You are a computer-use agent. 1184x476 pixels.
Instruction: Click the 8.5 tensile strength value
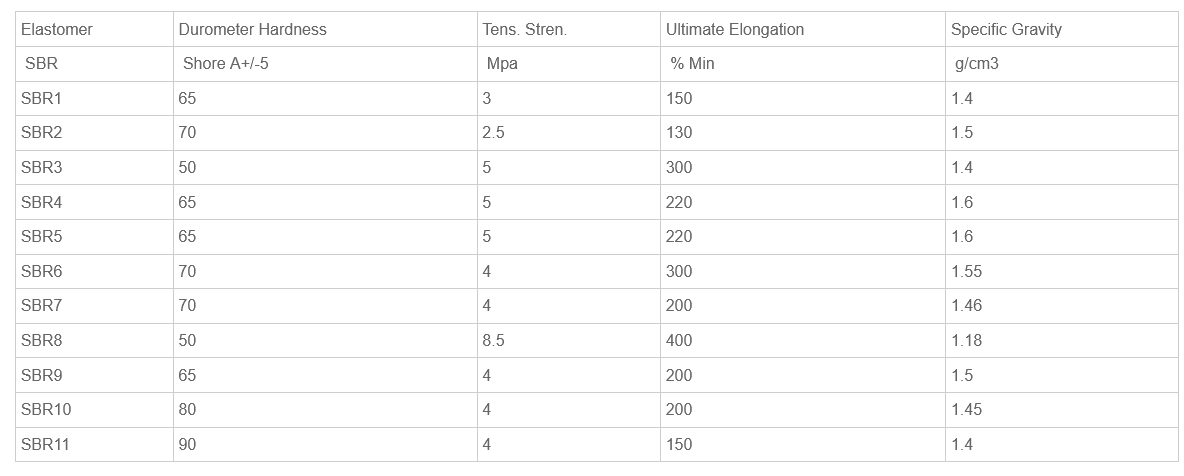click(493, 340)
